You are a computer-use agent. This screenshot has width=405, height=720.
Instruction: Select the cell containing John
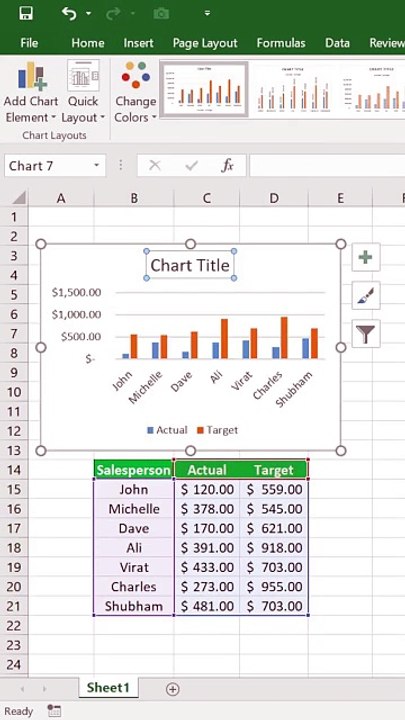click(134, 489)
